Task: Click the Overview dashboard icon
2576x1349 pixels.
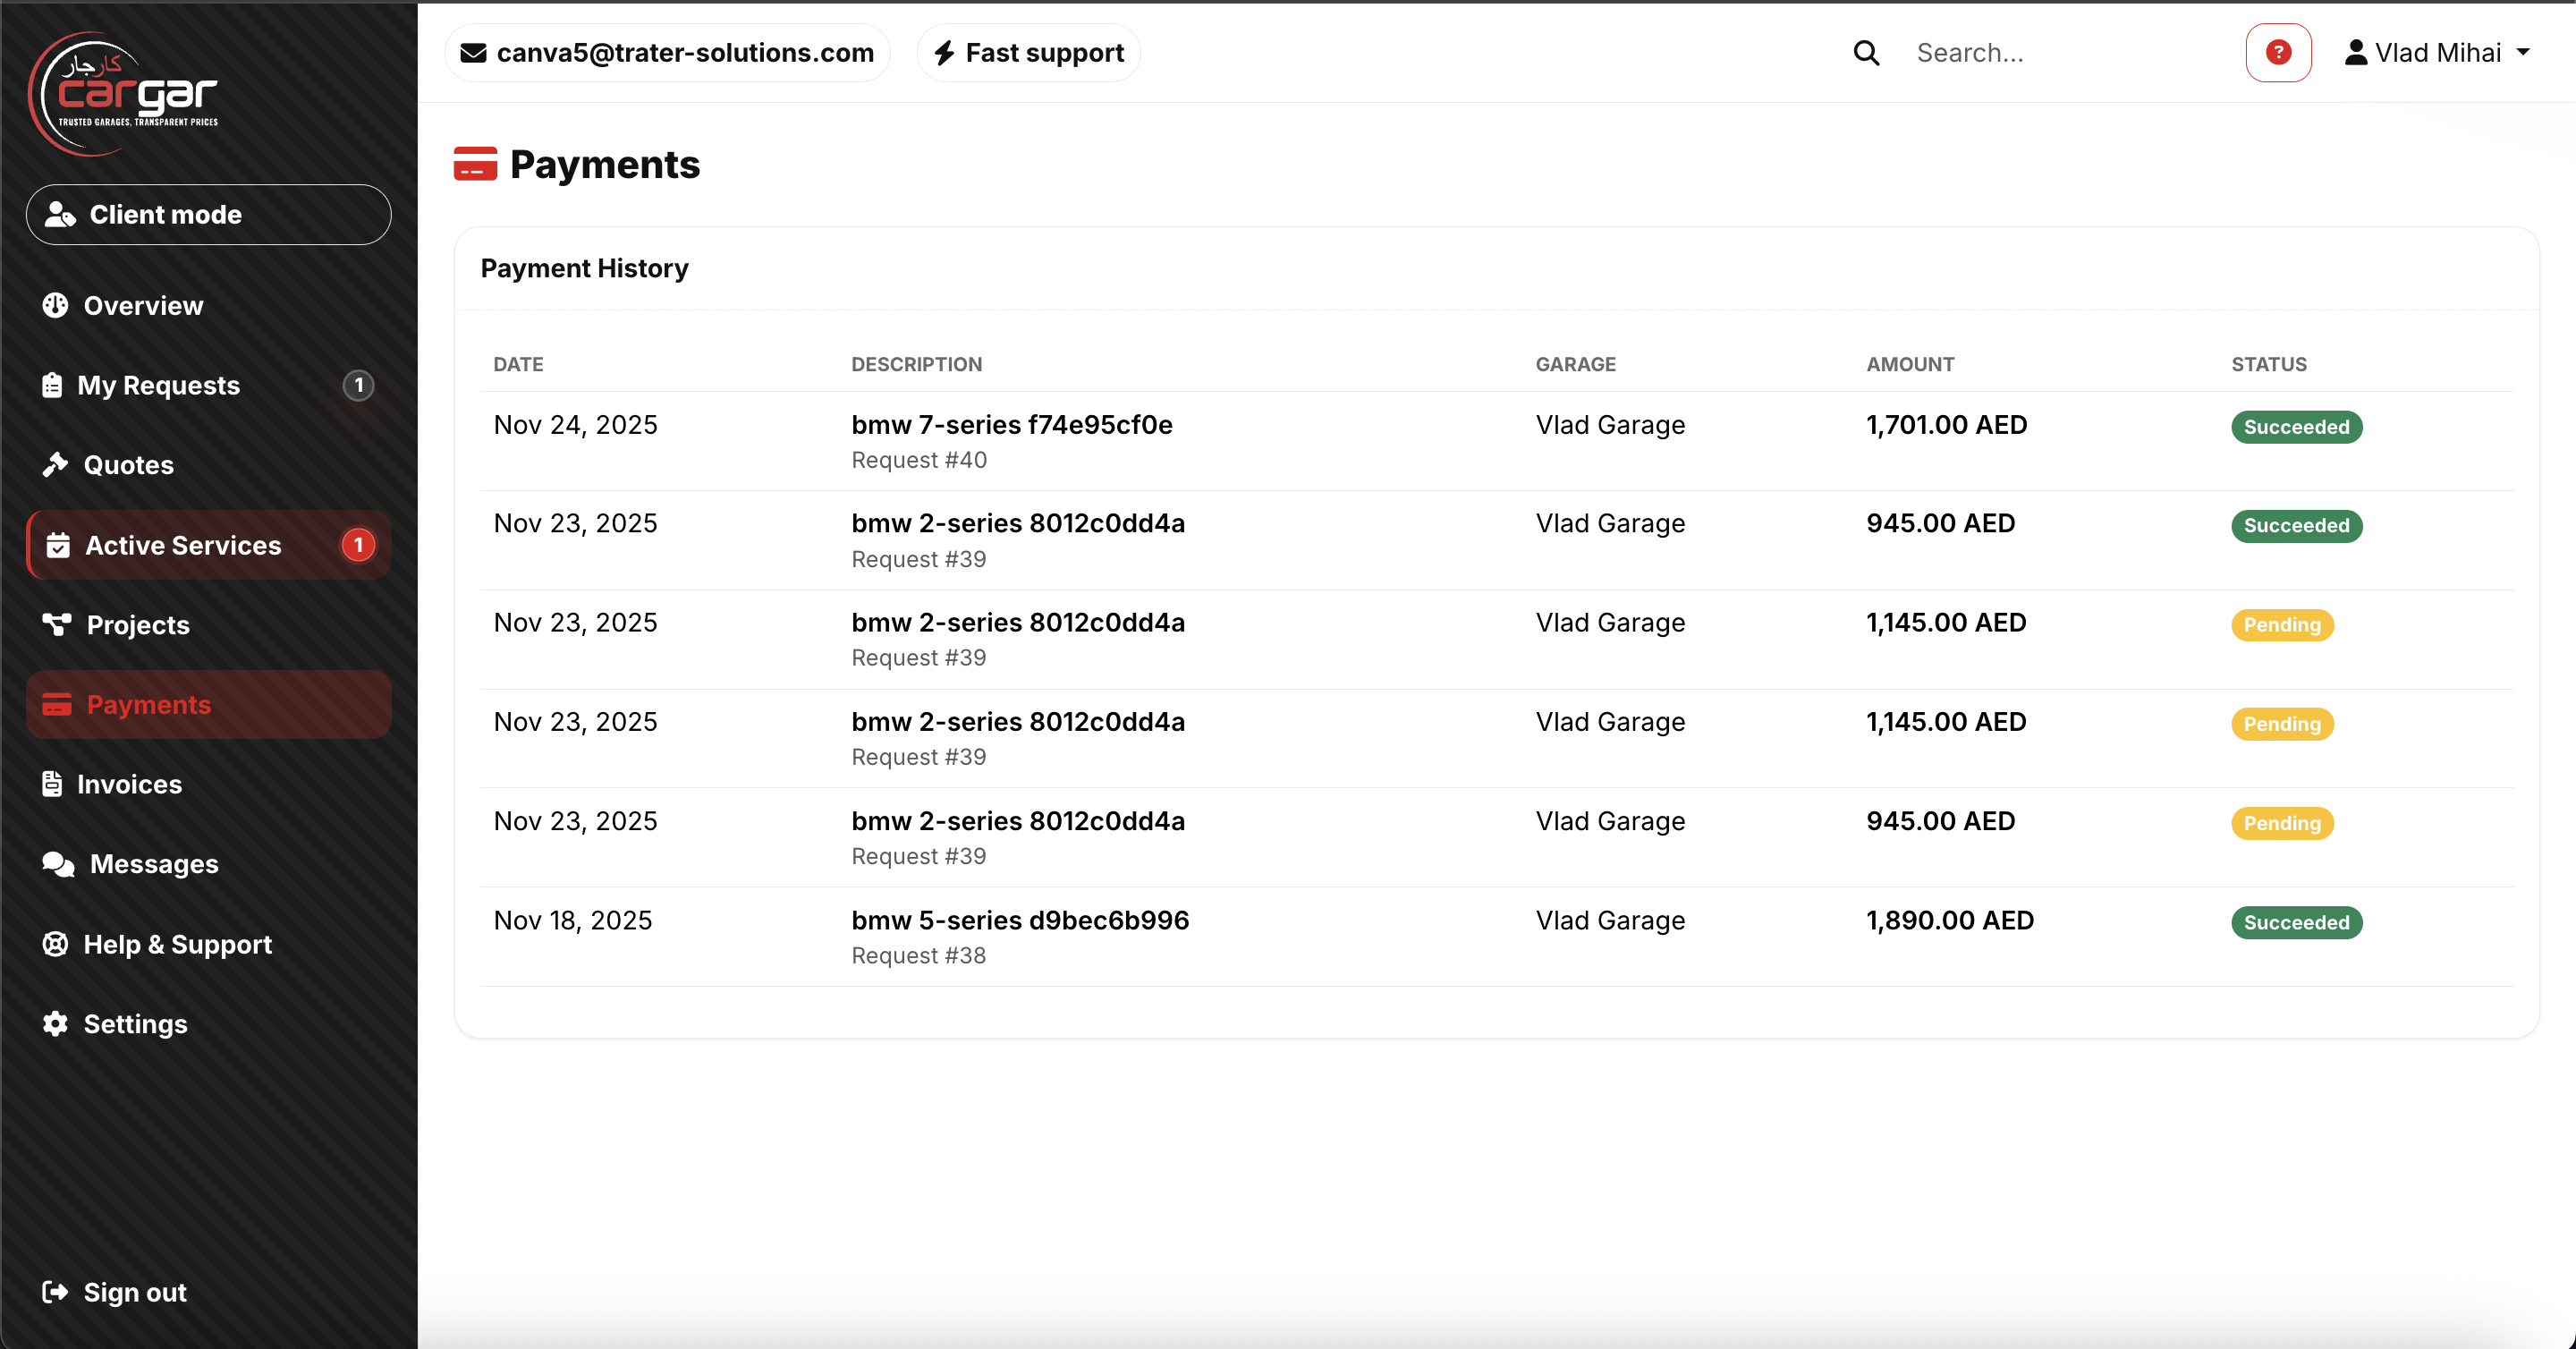Action: point(56,305)
